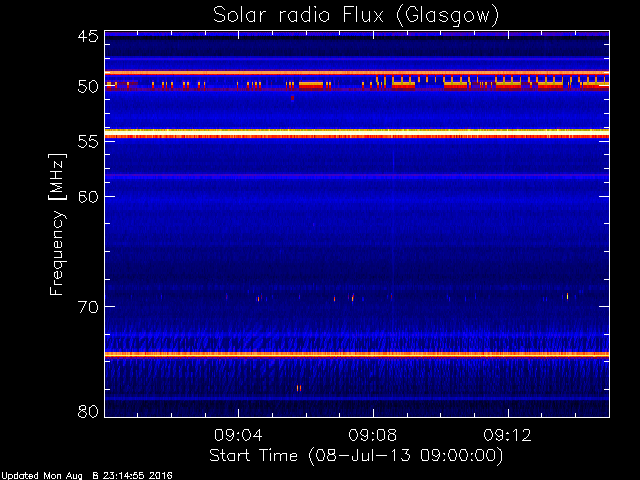Click the 60 frequency tick label

(x=88, y=196)
